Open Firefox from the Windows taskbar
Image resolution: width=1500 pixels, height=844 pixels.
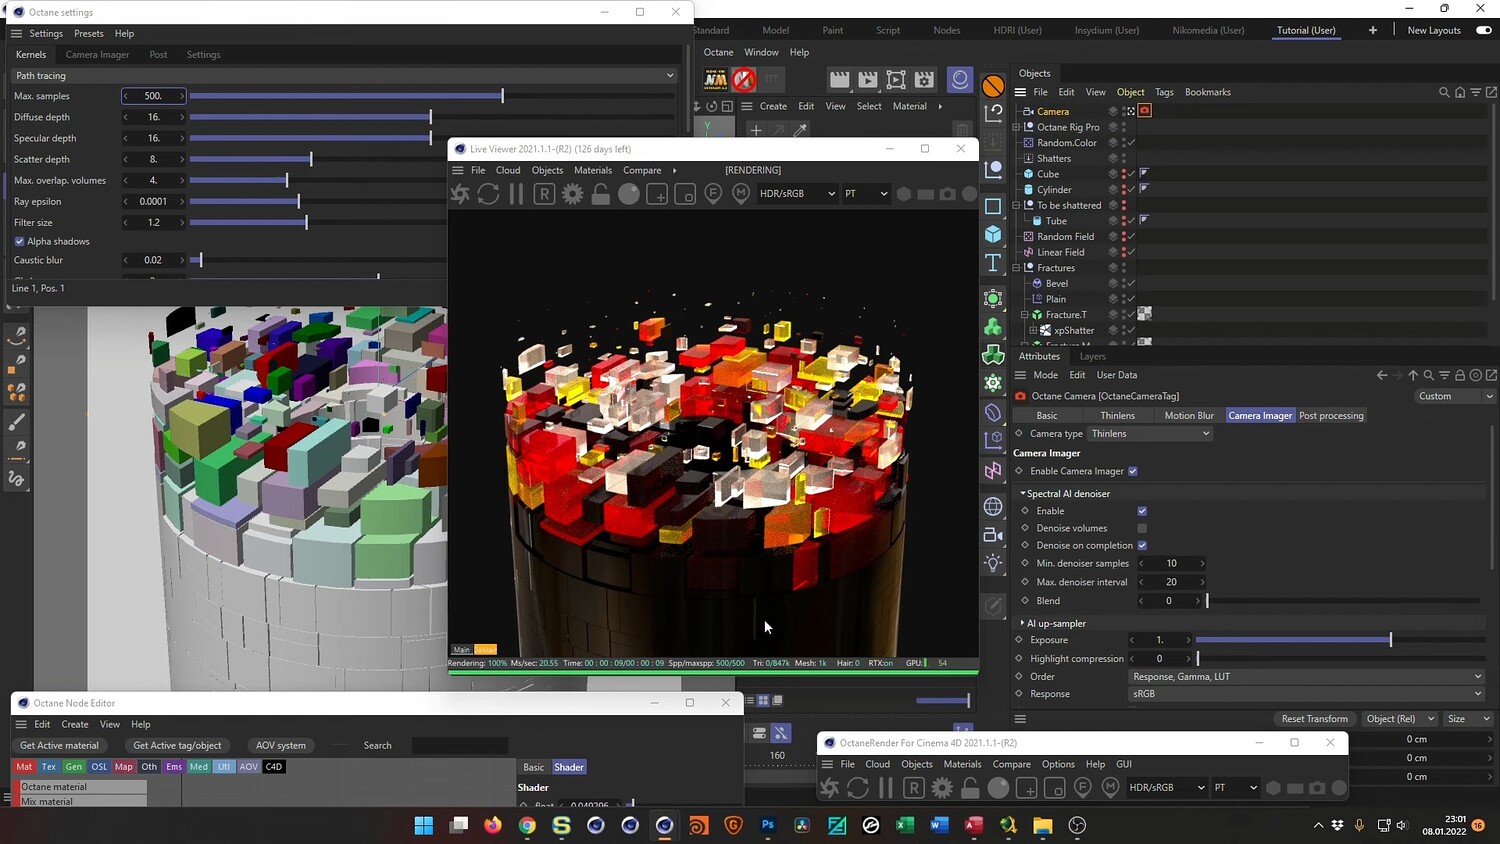pos(492,825)
